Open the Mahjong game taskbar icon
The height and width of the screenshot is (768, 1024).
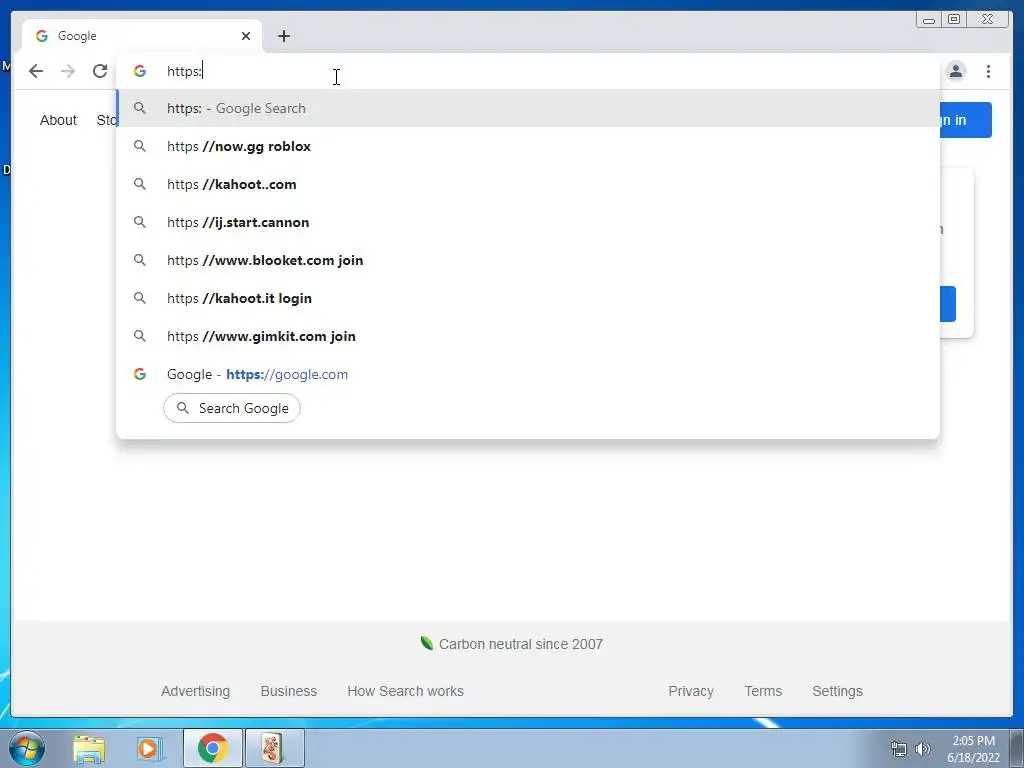[x=273, y=748]
